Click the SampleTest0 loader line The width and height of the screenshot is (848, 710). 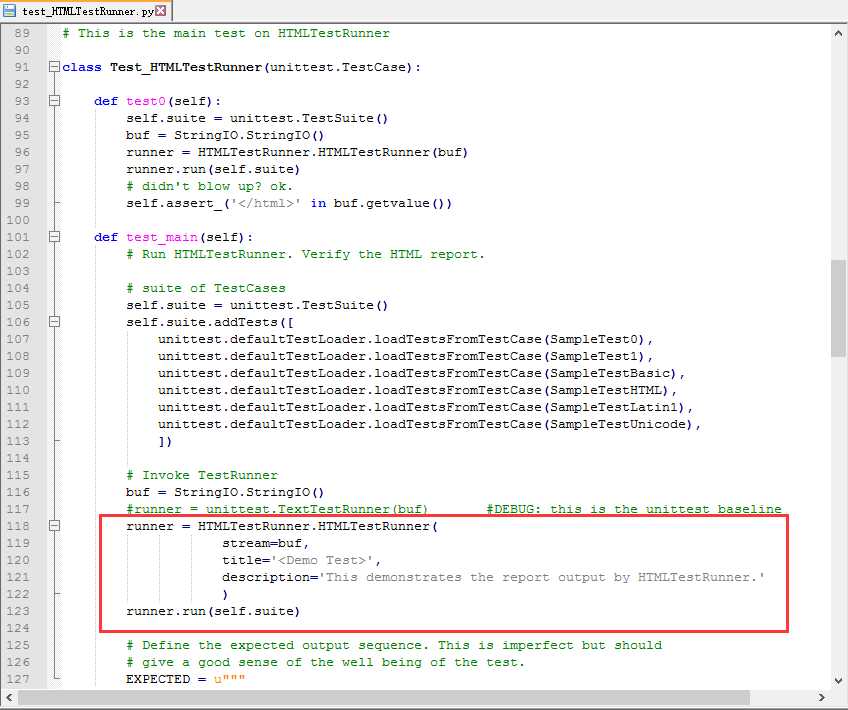coord(406,339)
